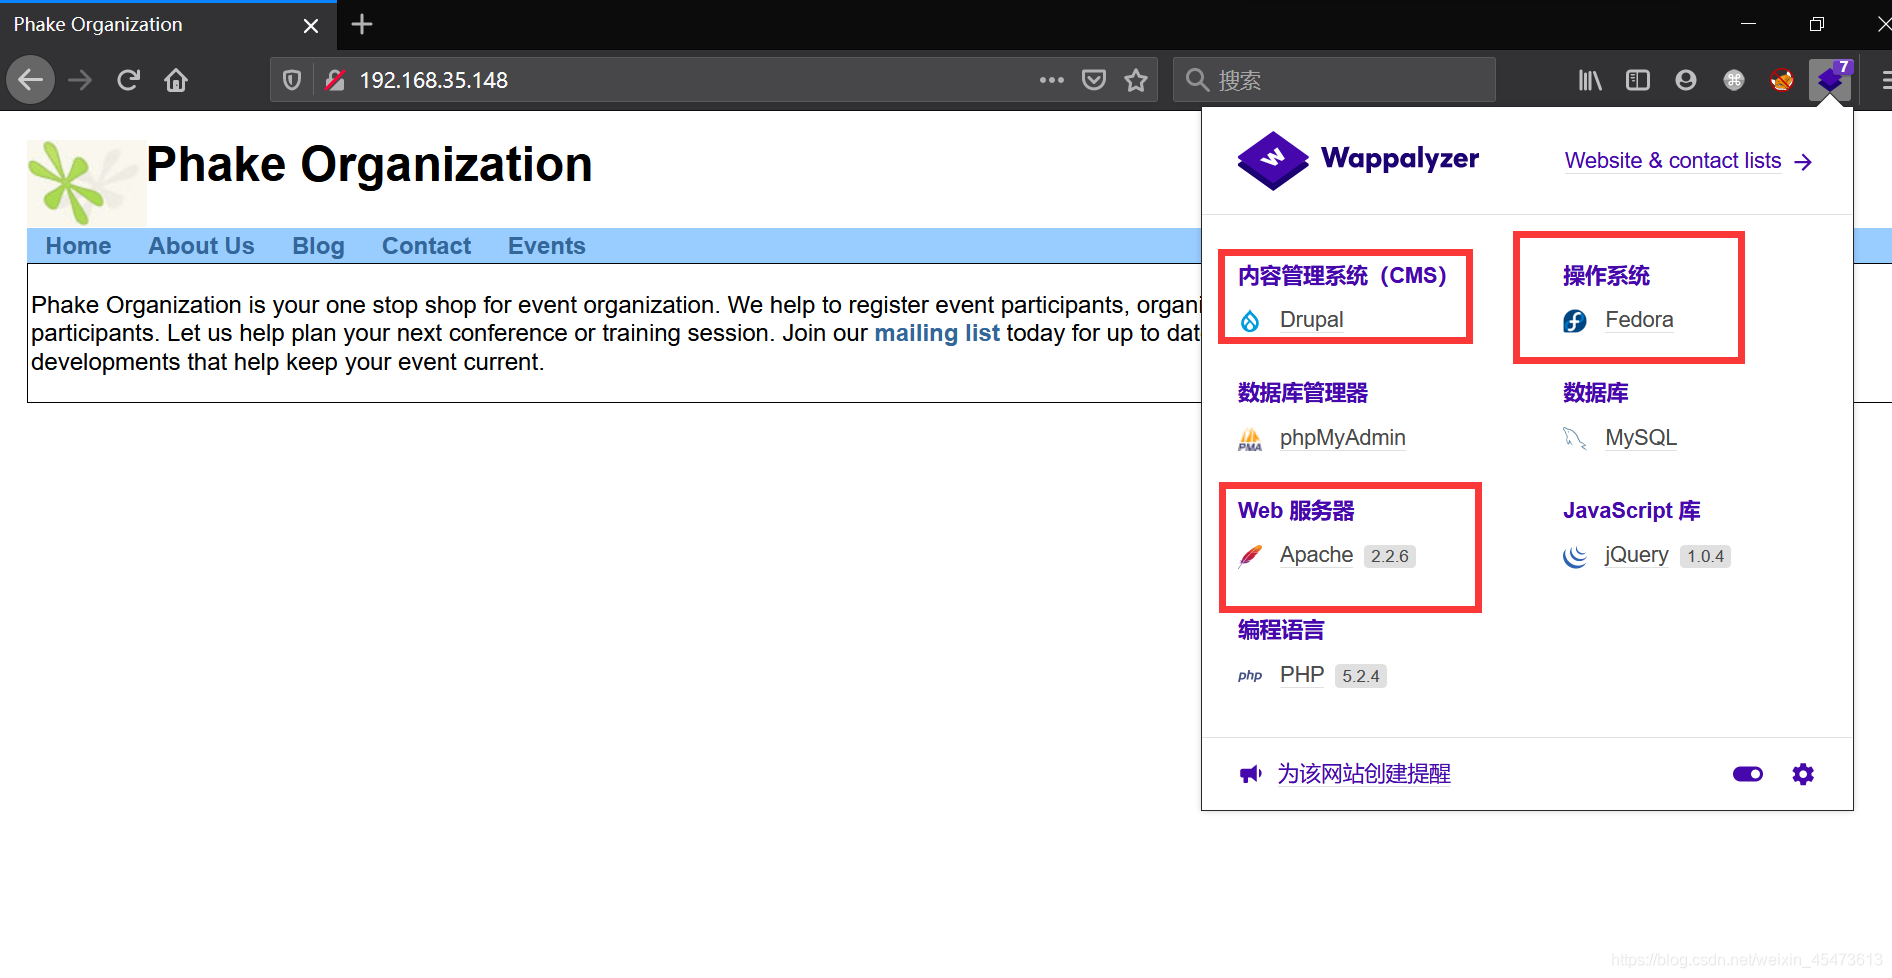Save page to Pocket
This screenshot has width=1892, height=978.
(1094, 80)
